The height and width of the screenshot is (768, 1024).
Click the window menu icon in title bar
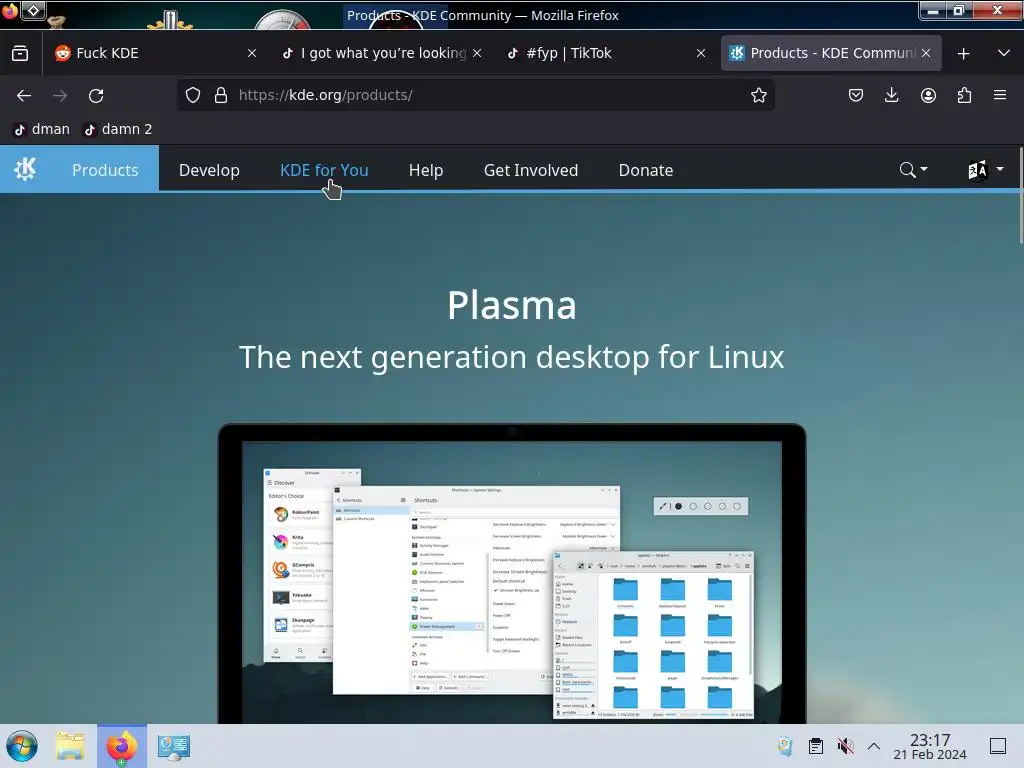(10, 11)
